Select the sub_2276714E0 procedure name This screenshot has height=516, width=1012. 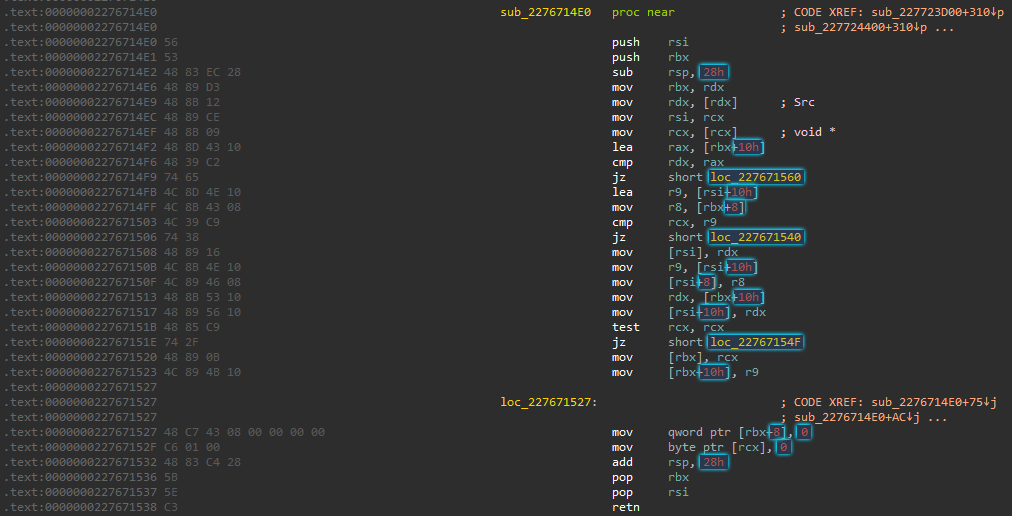(545, 12)
